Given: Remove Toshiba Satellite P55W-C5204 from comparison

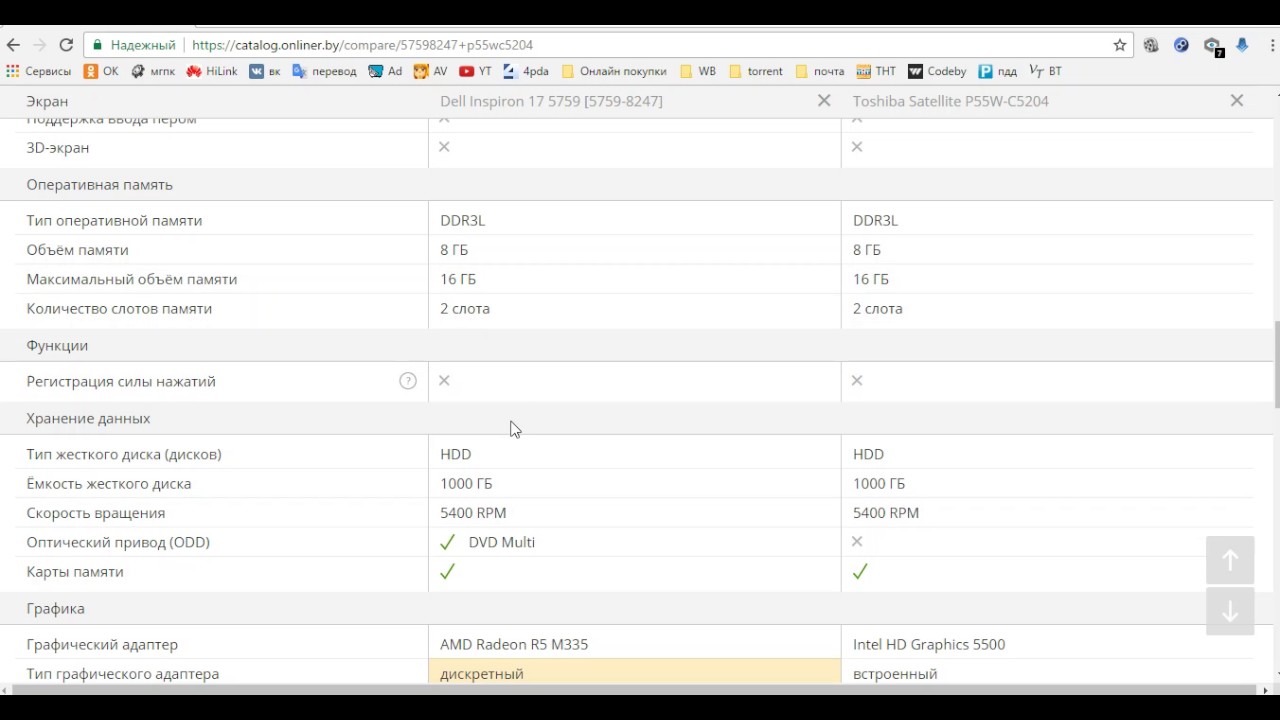Looking at the screenshot, I should click(x=1237, y=100).
